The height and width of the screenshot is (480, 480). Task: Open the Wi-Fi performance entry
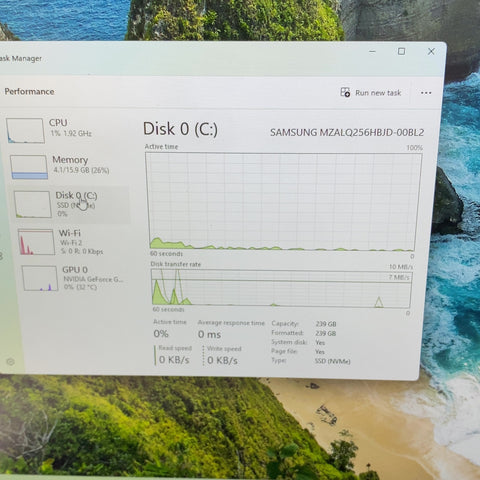click(x=74, y=242)
